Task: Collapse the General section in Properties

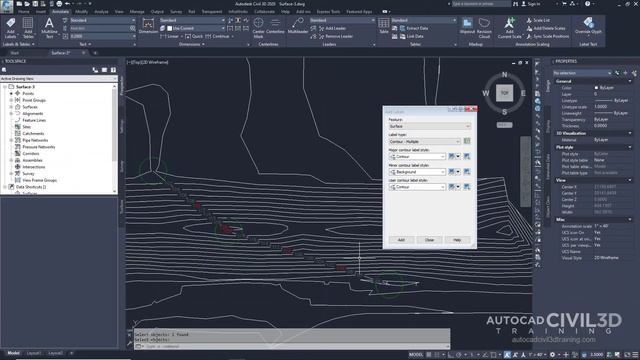Action: click(x=630, y=81)
